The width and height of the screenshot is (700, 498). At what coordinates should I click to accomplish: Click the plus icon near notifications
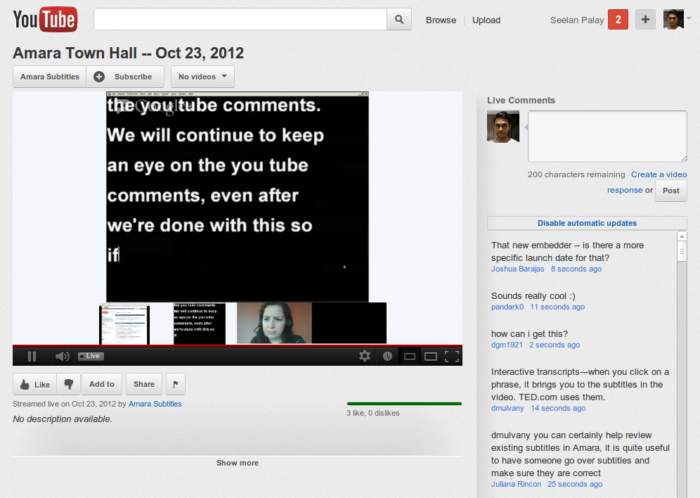pyautogui.click(x=645, y=20)
